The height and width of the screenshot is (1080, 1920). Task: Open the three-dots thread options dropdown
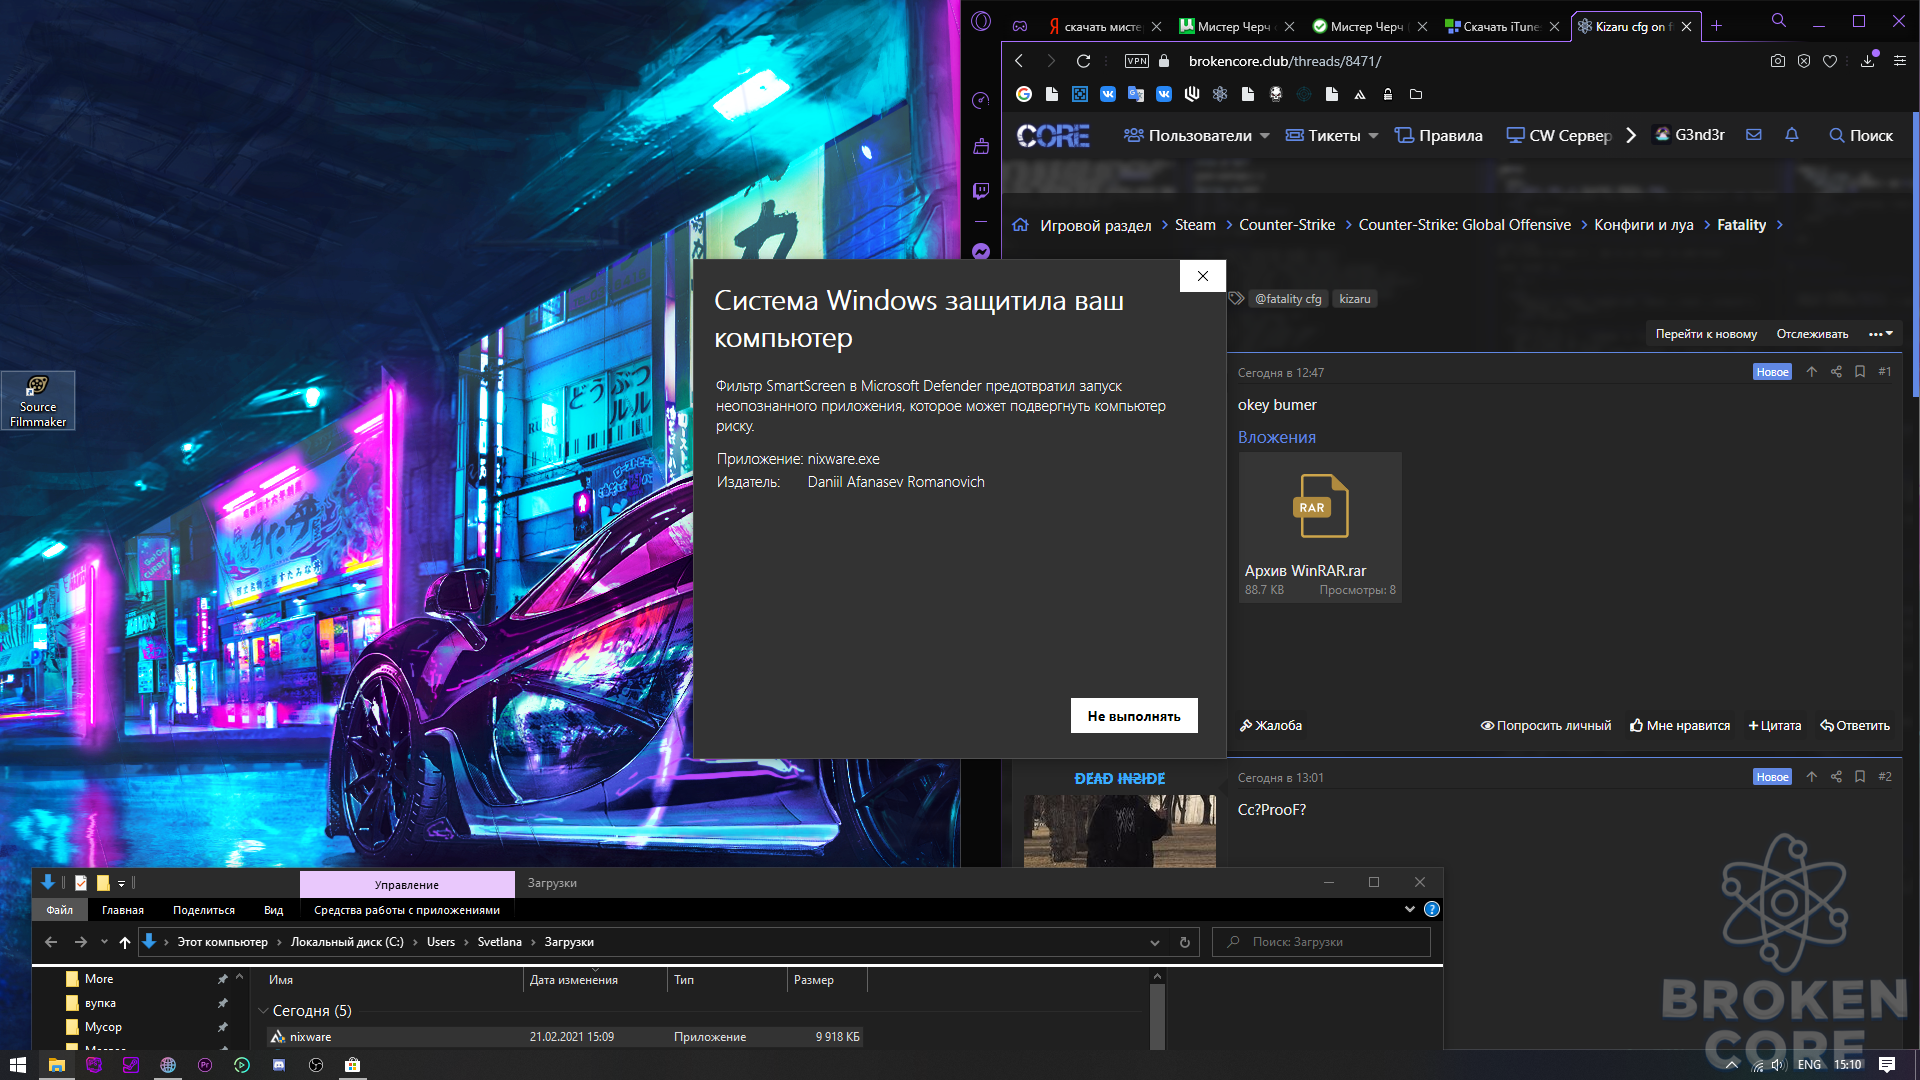coord(1881,334)
